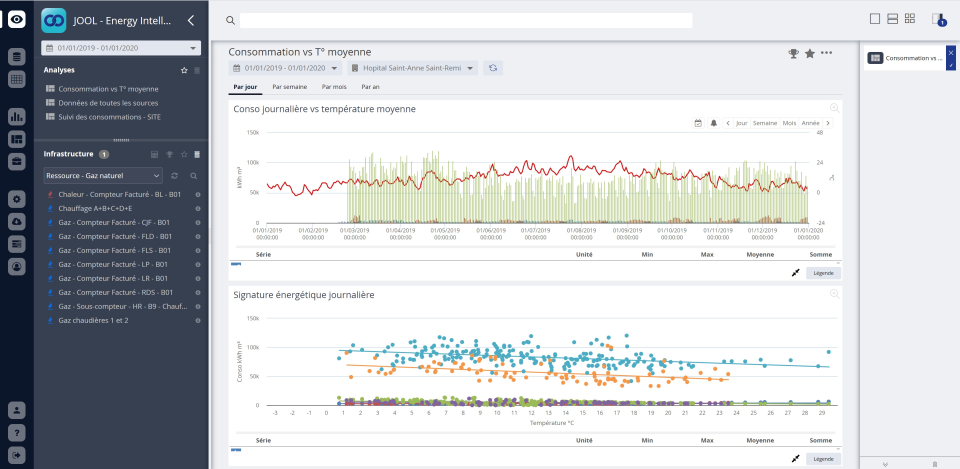The height and width of the screenshot is (469, 960).
Task: Expand the Hopital Saint-Anne Saint-Remi site dropdown
Action: point(412,68)
